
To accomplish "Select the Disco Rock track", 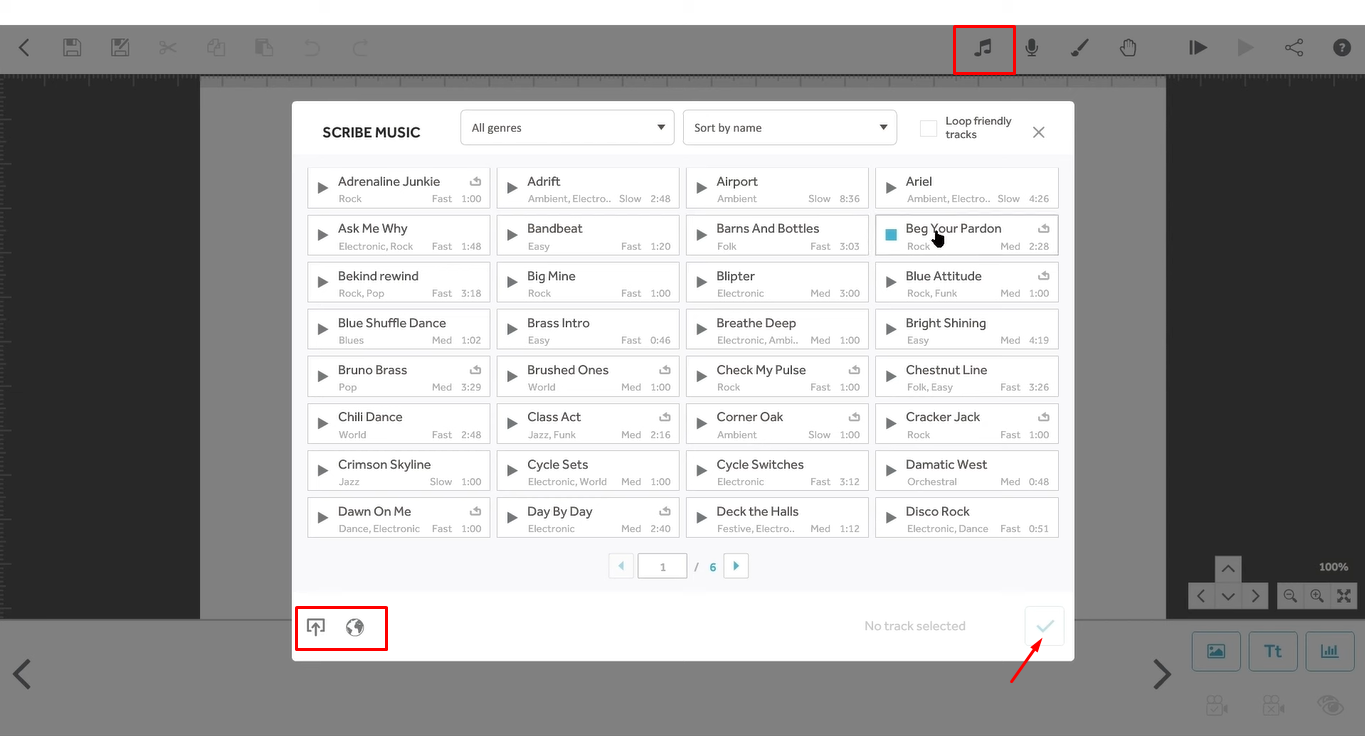I will click(966, 518).
